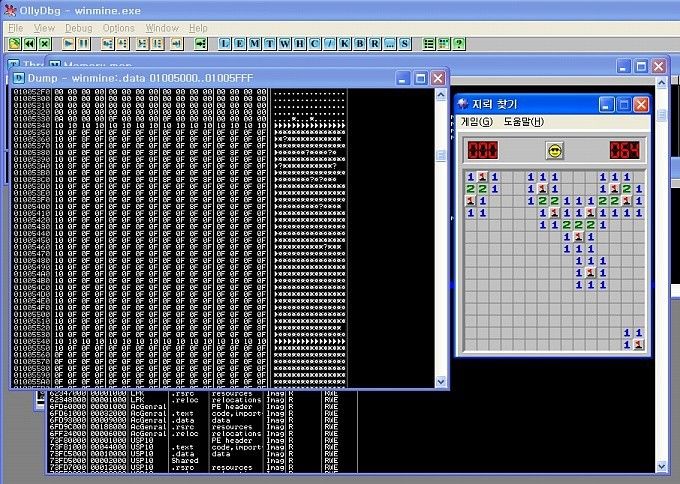
Task: Show Memory map with M toolbar button
Action: click(x=255, y=43)
